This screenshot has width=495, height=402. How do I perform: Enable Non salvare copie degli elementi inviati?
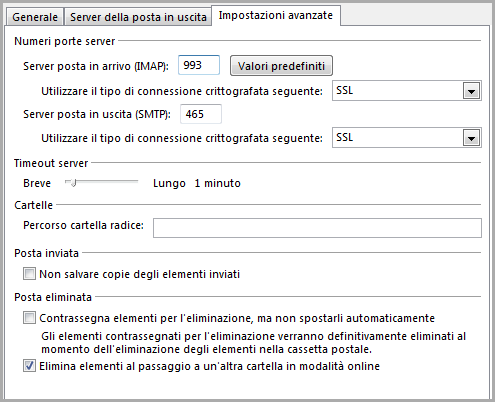coord(29,274)
